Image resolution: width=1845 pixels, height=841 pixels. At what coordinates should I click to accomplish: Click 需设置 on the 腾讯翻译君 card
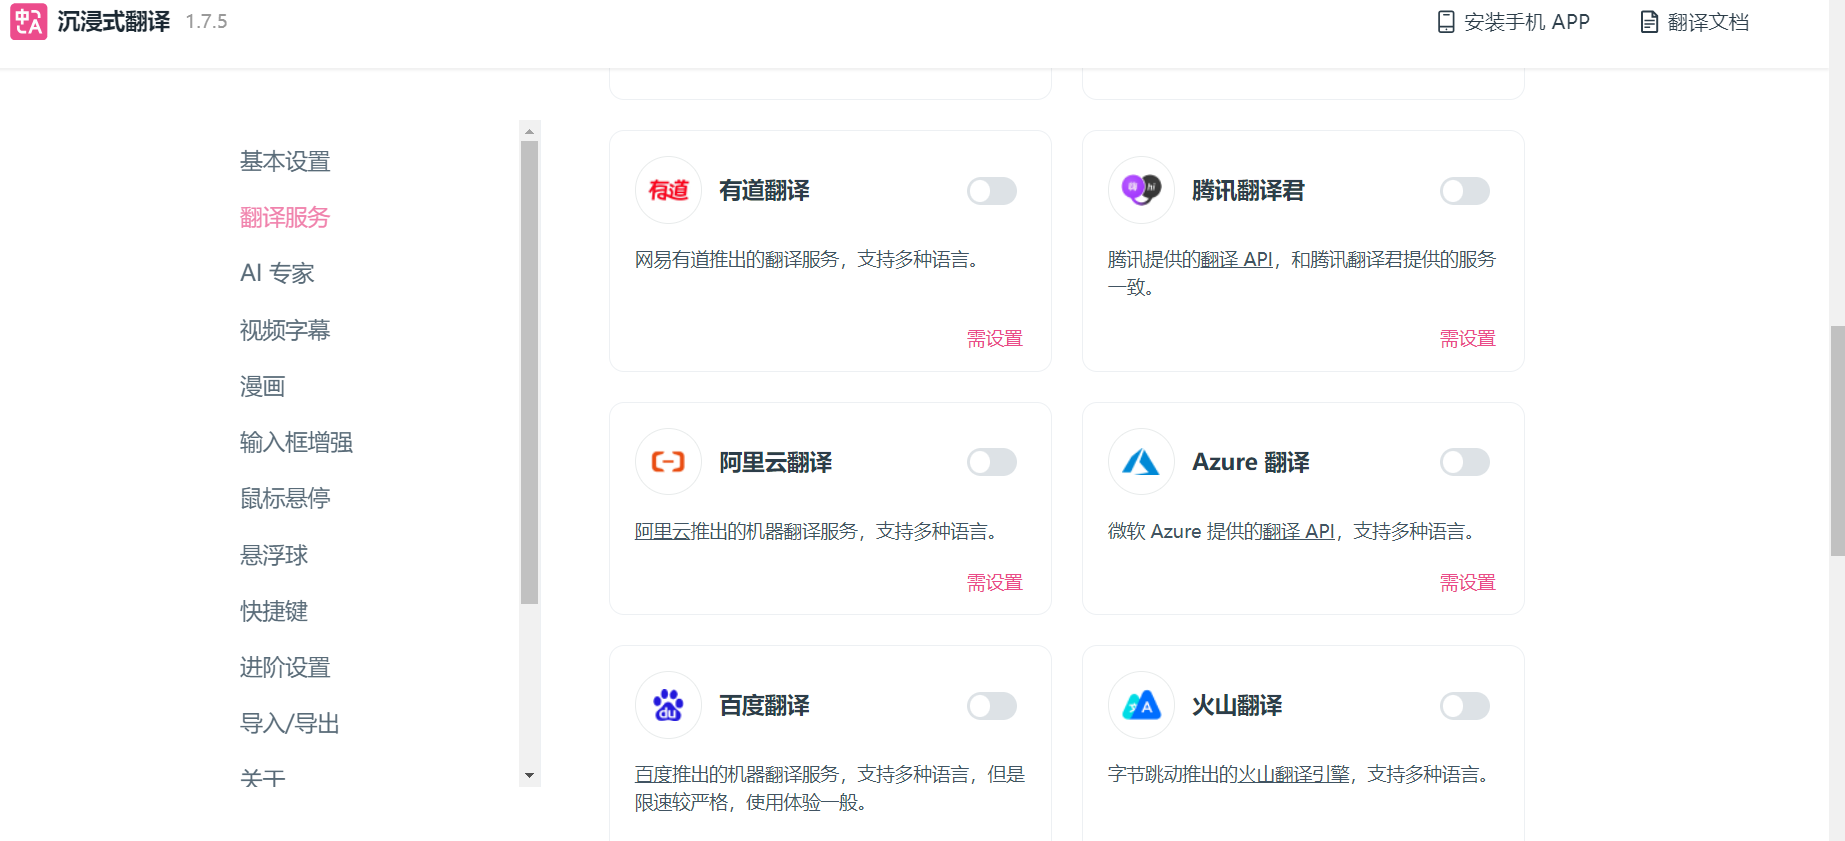[x=1468, y=339]
